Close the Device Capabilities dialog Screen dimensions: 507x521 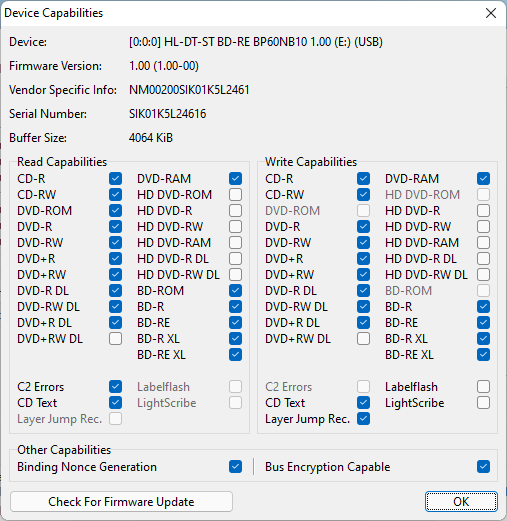tap(491, 13)
